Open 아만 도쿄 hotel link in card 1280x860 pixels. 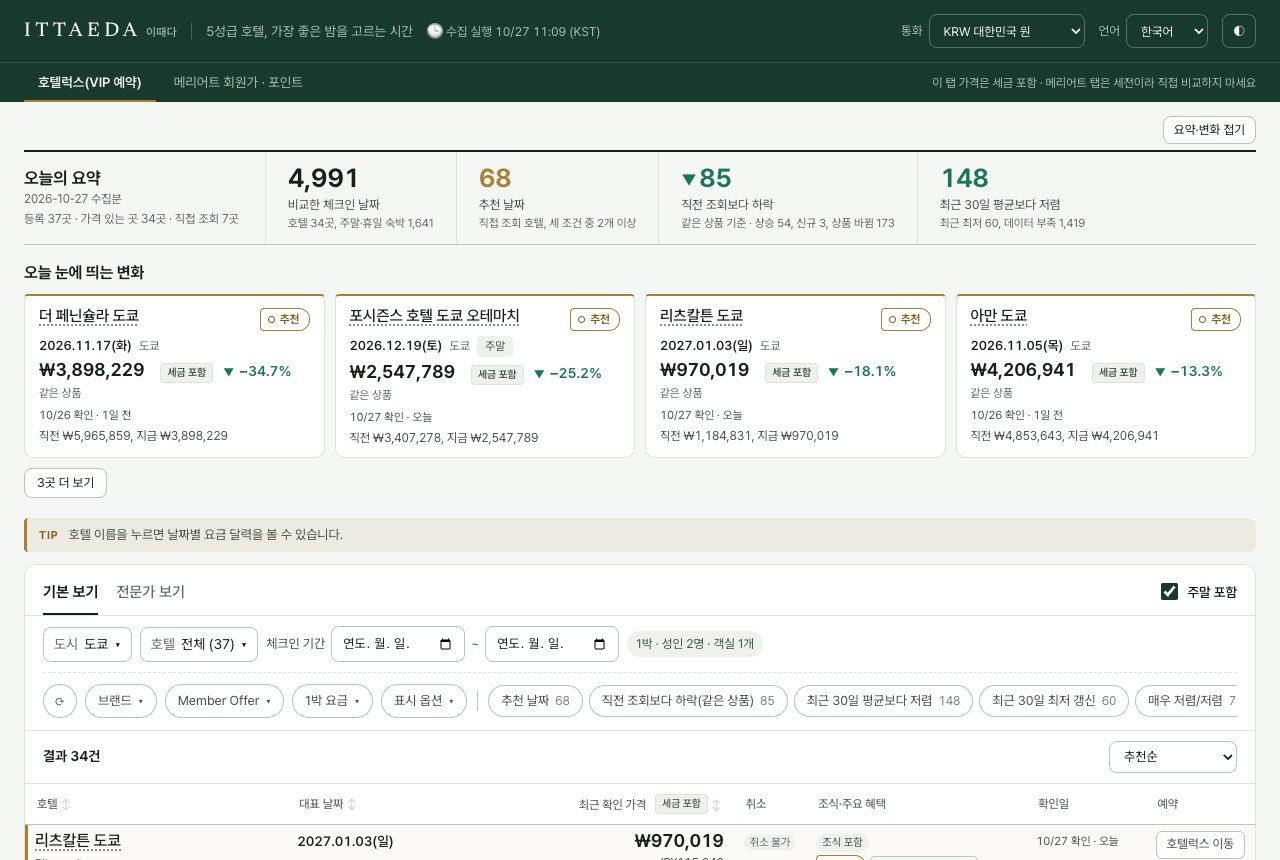pos(998,316)
